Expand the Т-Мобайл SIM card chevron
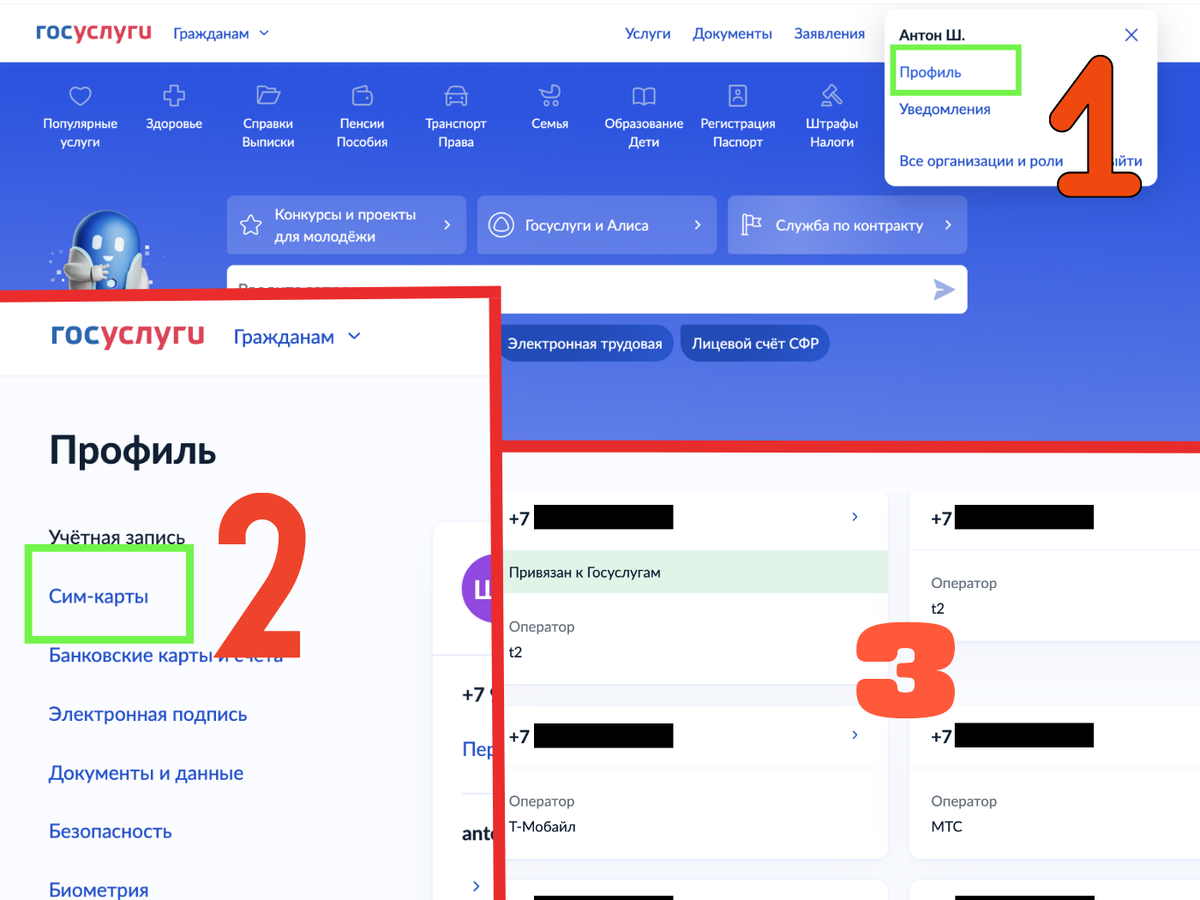 coord(854,735)
